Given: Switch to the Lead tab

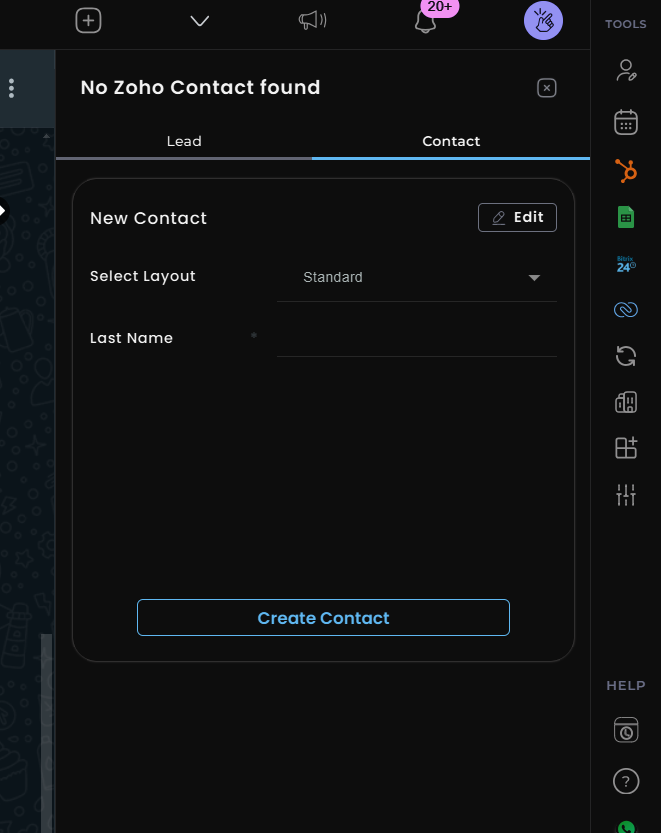Looking at the screenshot, I should click(x=184, y=141).
